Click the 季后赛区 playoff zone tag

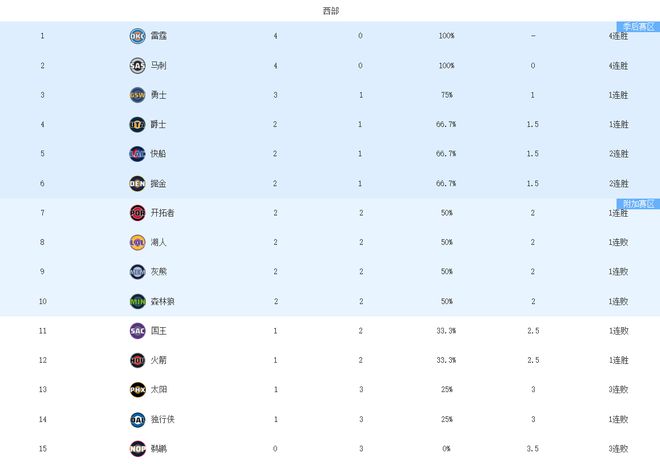(637, 26)
